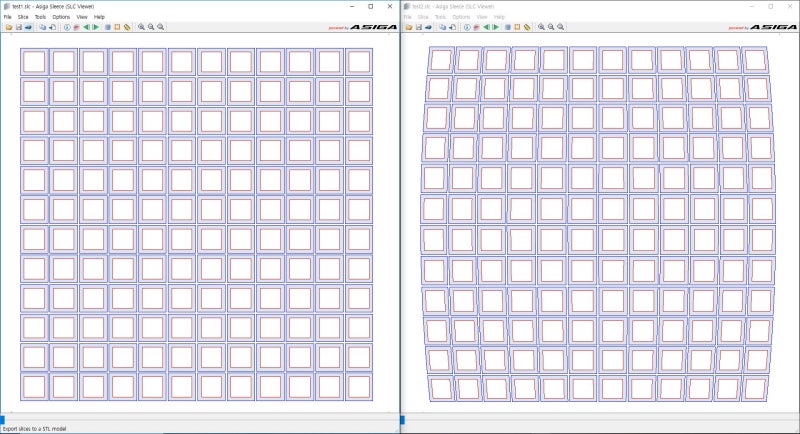The width and height of the screenshot is (800, 434).
Task: Open the Options menu in test2 window
Action: 461,17
